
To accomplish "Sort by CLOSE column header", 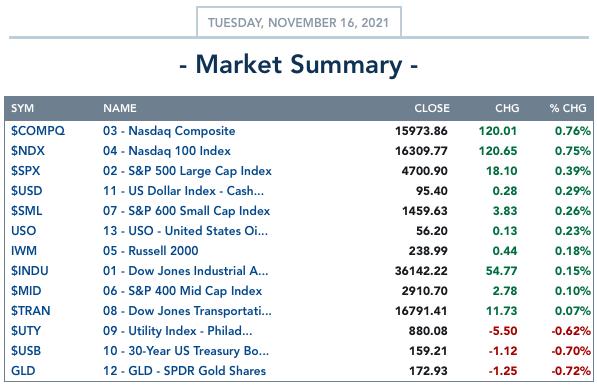I will point(432,108).
